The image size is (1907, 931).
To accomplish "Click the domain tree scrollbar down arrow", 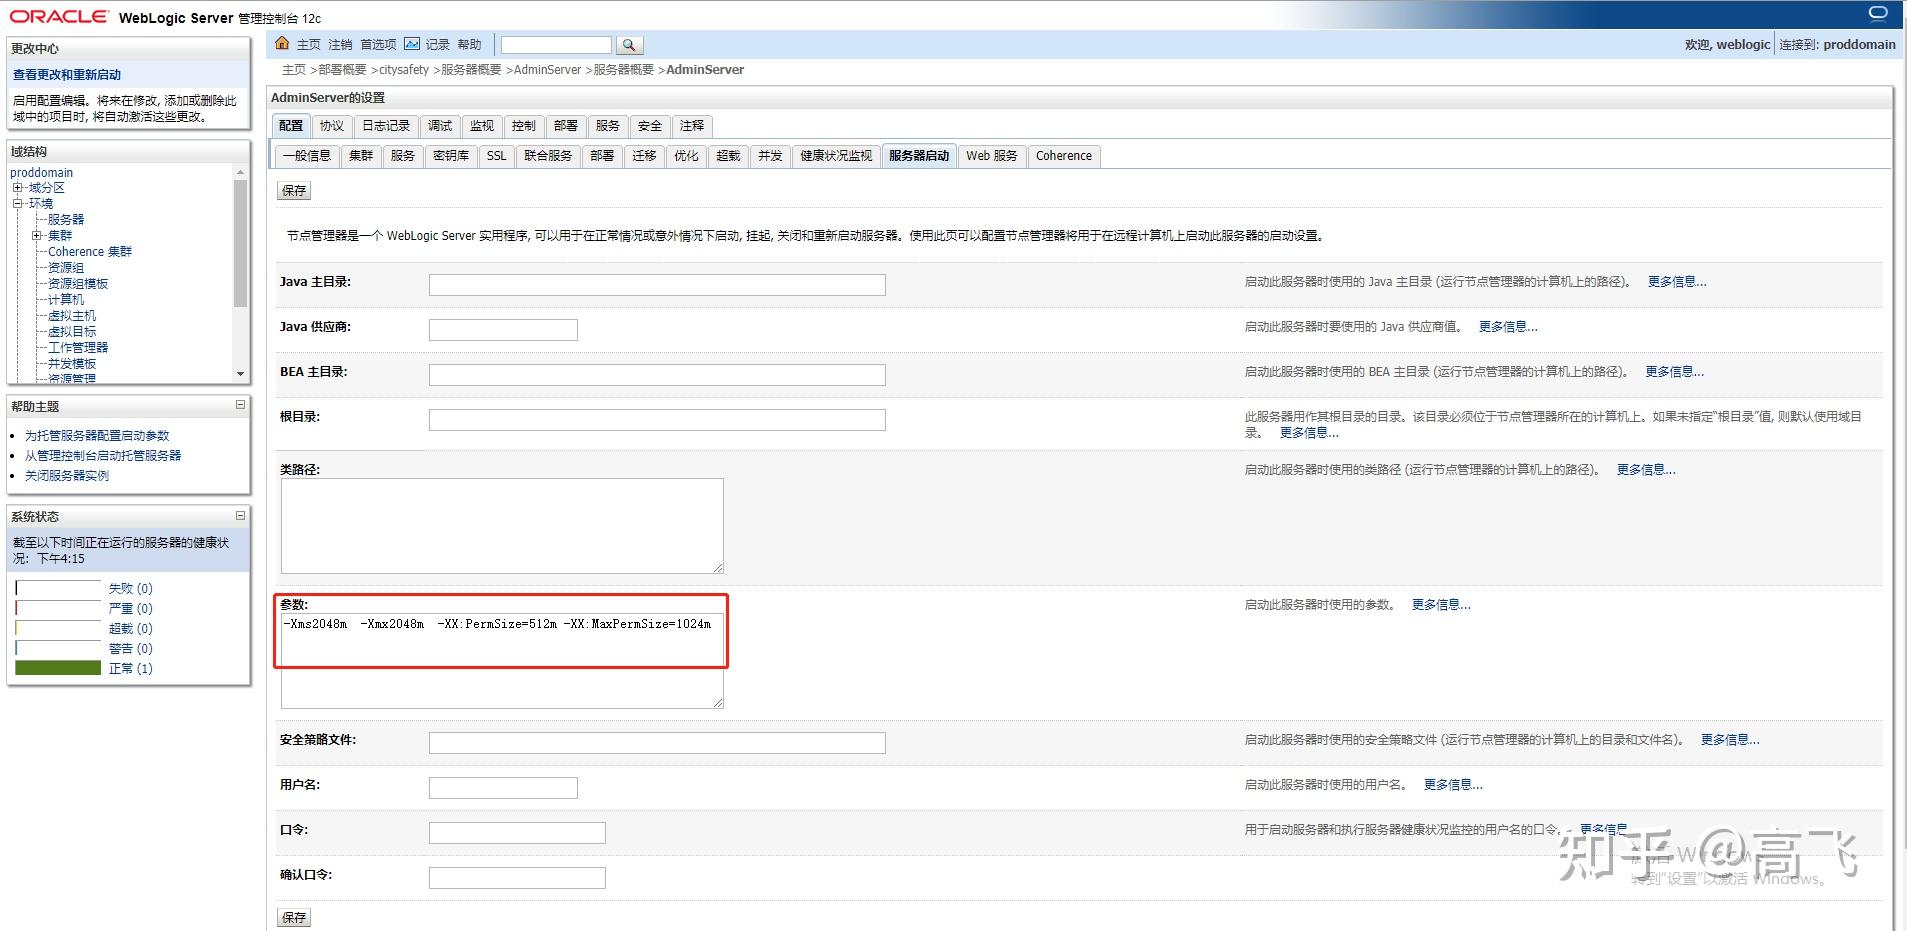I will (x=240, y=373).
